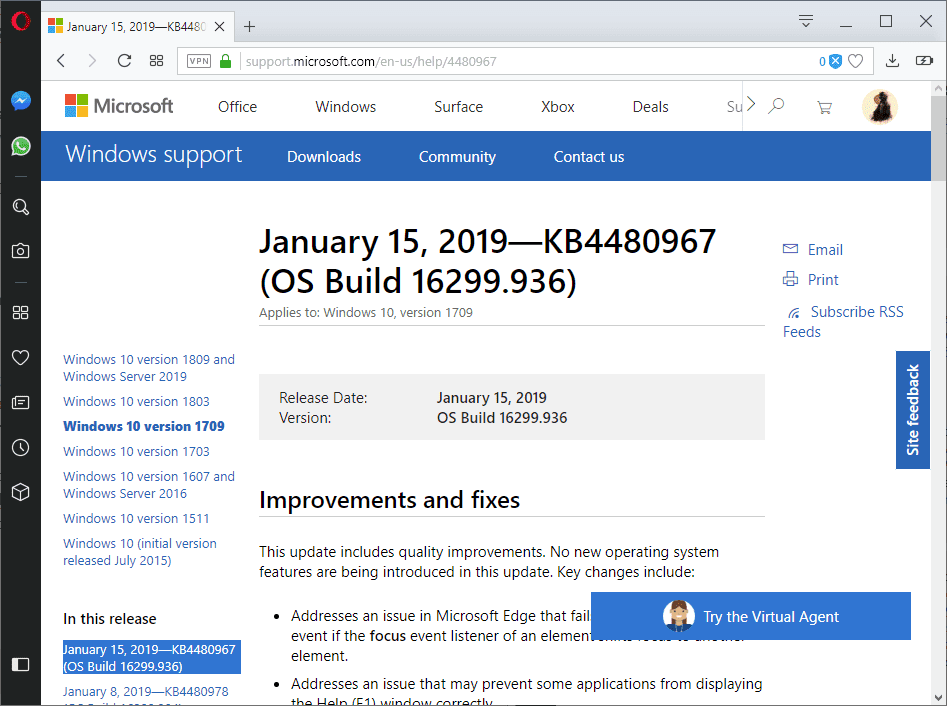This screenshot has height=706, width=947.
Task: Open Speed Dial from sidebar
Action: (x=21, y=312)
